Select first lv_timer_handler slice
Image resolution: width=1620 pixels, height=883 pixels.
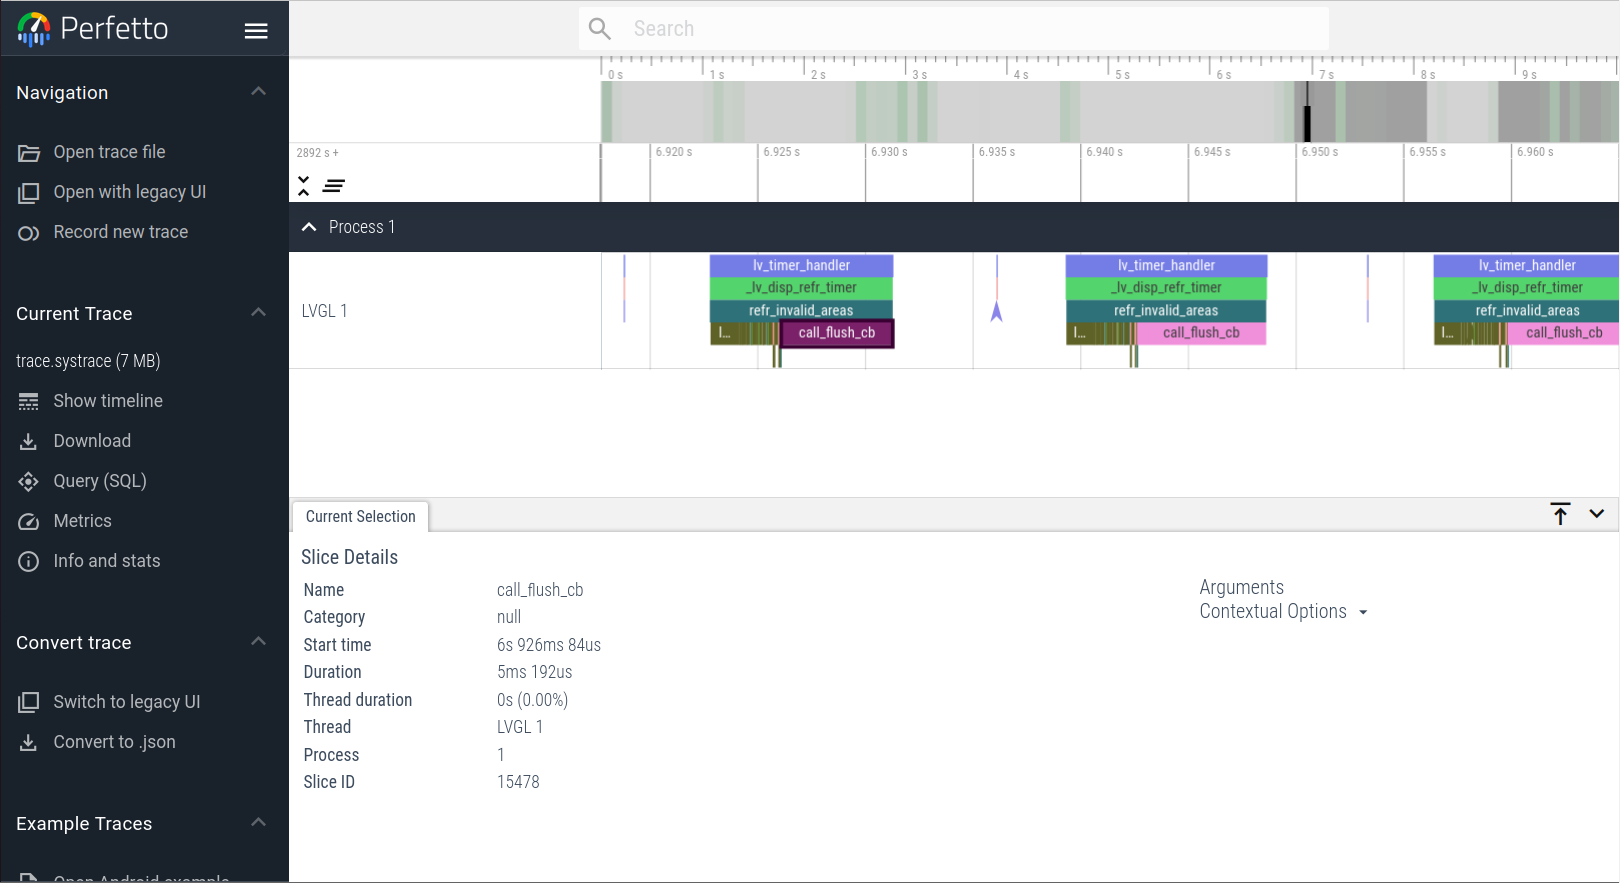point(801,265)
